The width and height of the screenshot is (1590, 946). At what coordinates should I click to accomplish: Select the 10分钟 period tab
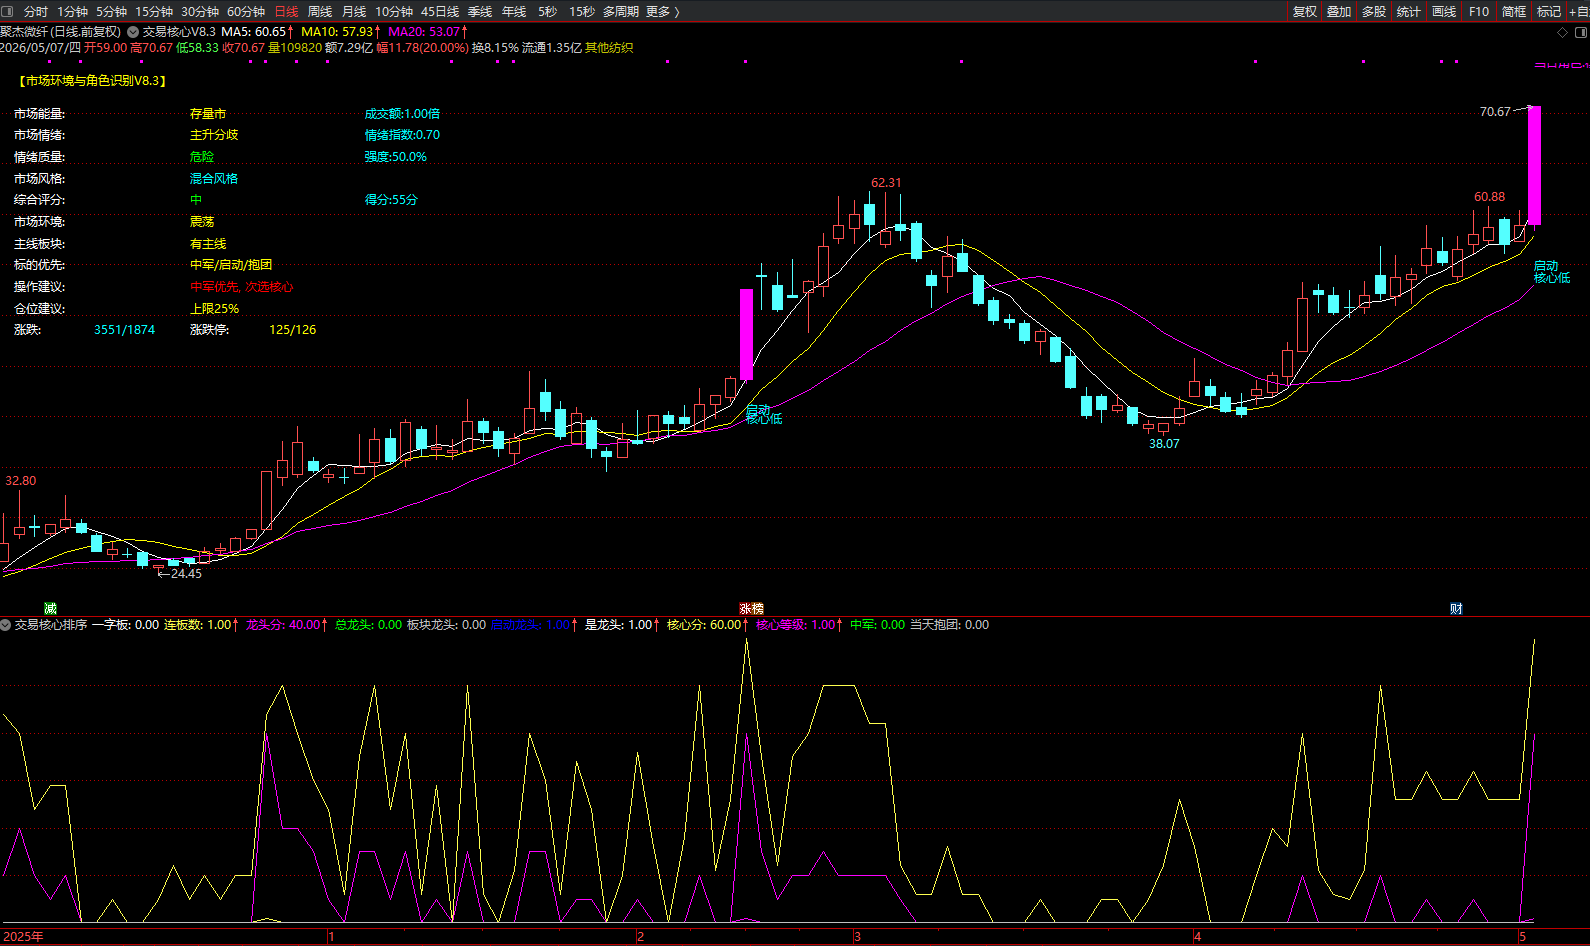(x=394, y=11)
